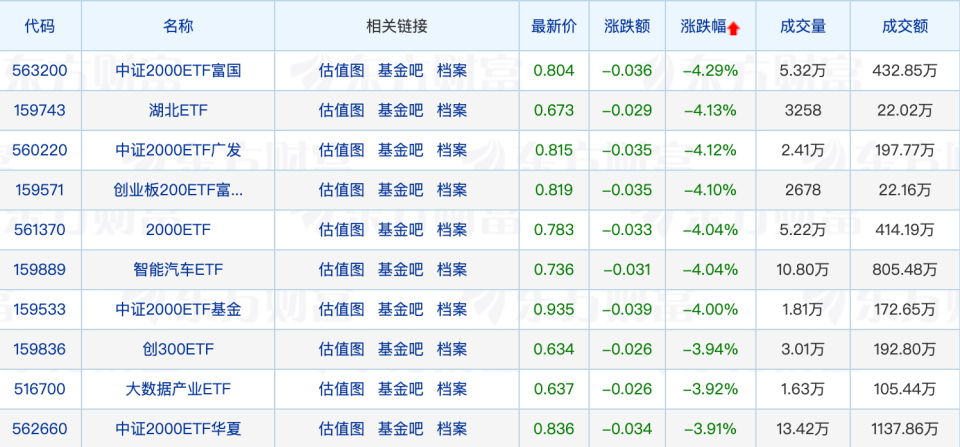960x447 pixels.
Task: Open fund code 563200 link
Action: pyautogui.click(x=40, y=70)
